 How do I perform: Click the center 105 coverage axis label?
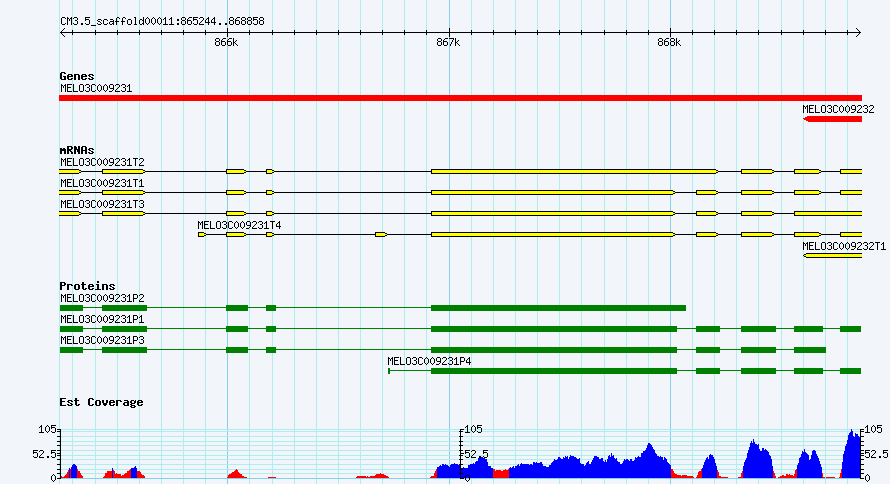pyautogui.click(x=474, y=430)
